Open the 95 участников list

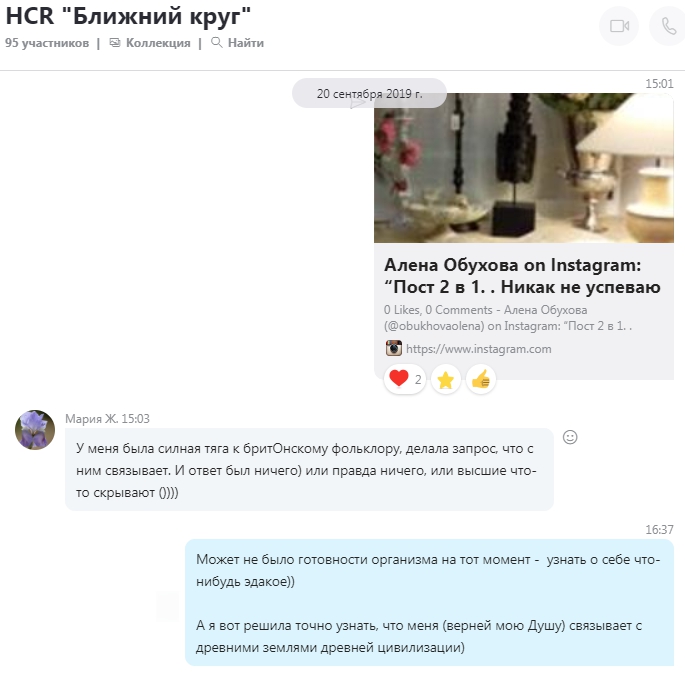pos(47,43)
